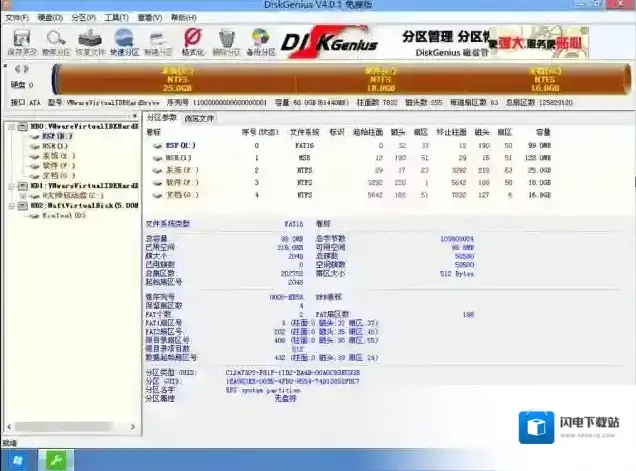
Task: Click the Search Partitions (搜索分区) magnifier icon
Action: [x=56, y=41]
